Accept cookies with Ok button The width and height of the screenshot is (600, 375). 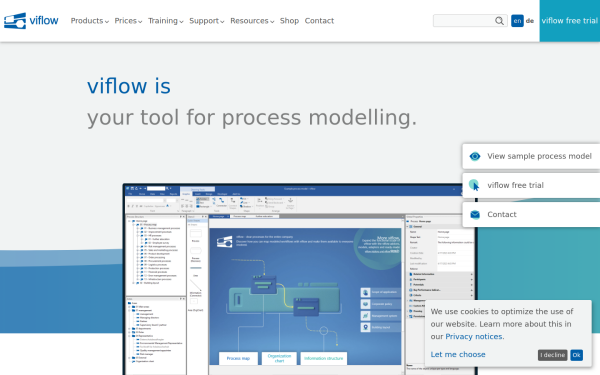pos(576,355)
